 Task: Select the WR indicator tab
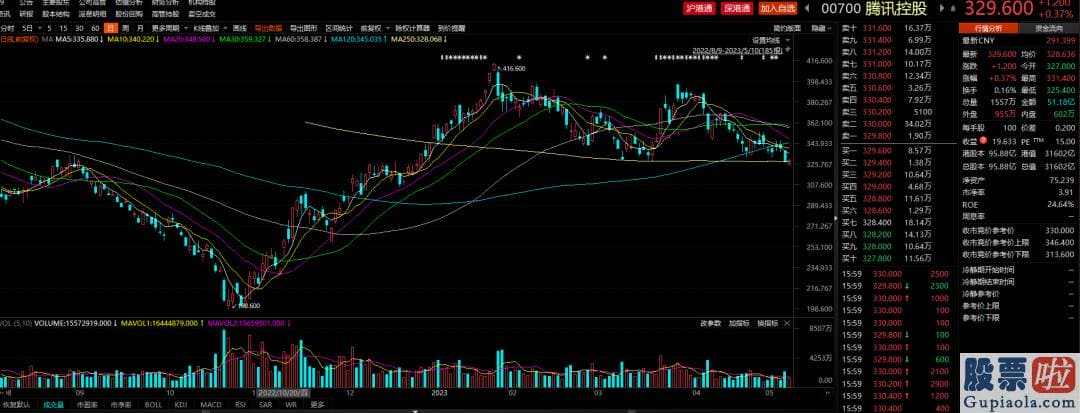pos(291,405)
